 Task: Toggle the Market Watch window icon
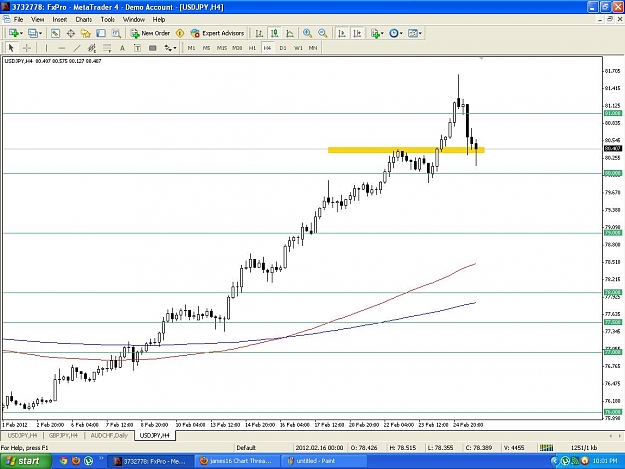[55, 33]
